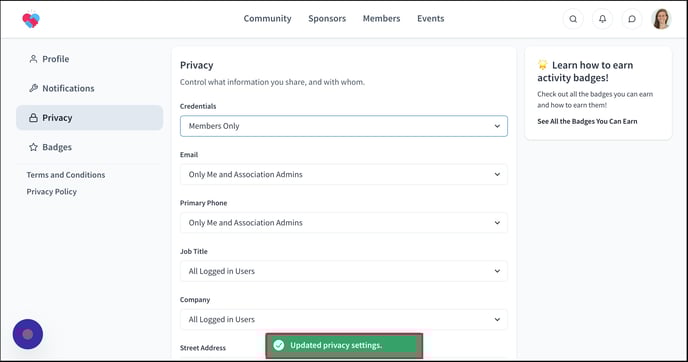Open search with magnifier icon
688x362 pixels.
pyautogui.click(x=573, y=19)
